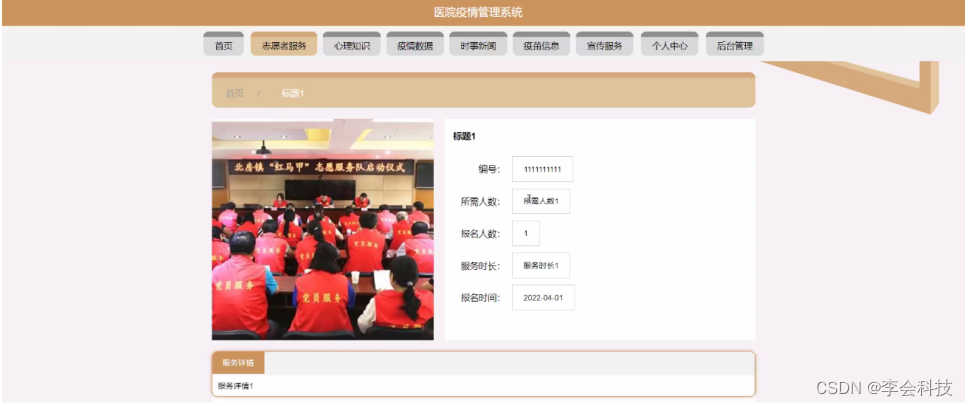This screenshot has height=406, width=968.
Task: Click the 标题1 heading in detail panel
Action: tap(464, 136)
